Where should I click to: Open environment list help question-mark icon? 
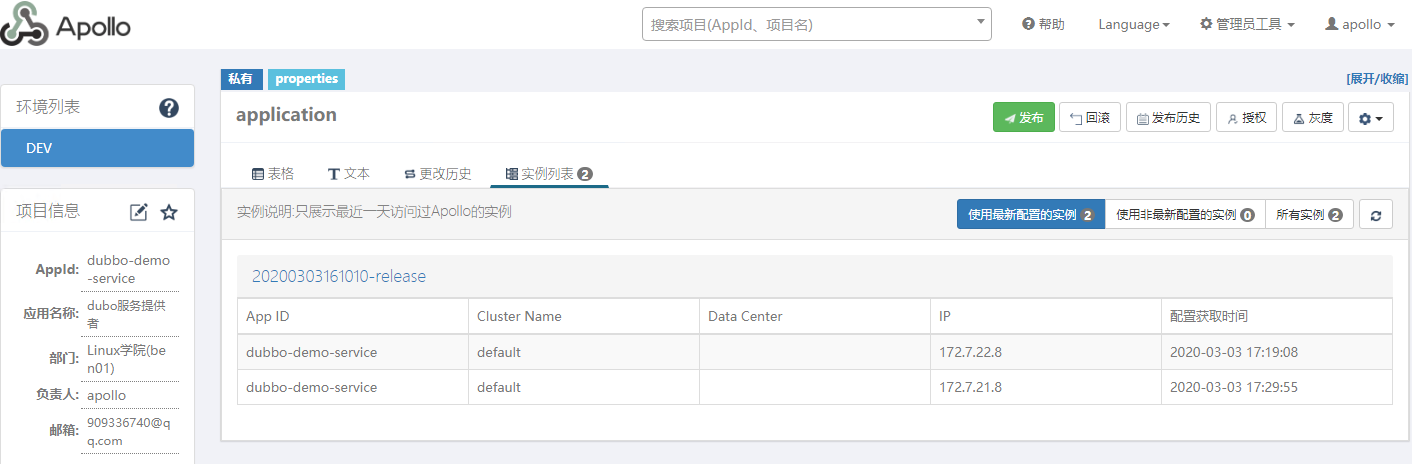(x=169, y=108)
